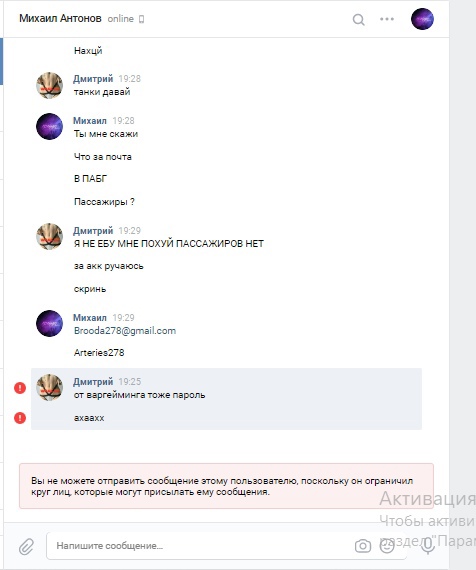Open the emoji smiley picker

[387, 546]
